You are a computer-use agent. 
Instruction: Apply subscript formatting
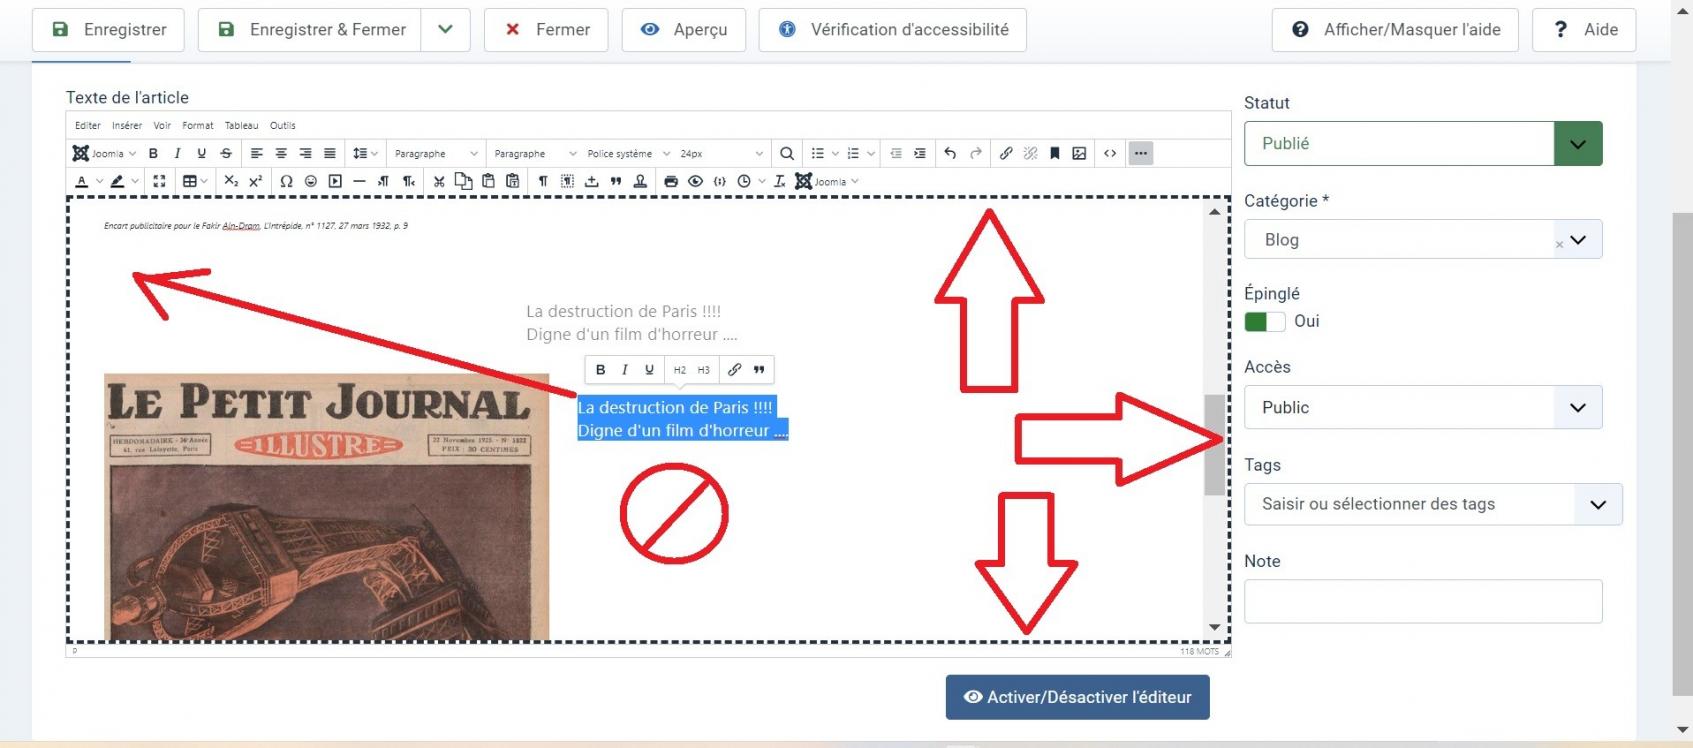coord(231,181)
